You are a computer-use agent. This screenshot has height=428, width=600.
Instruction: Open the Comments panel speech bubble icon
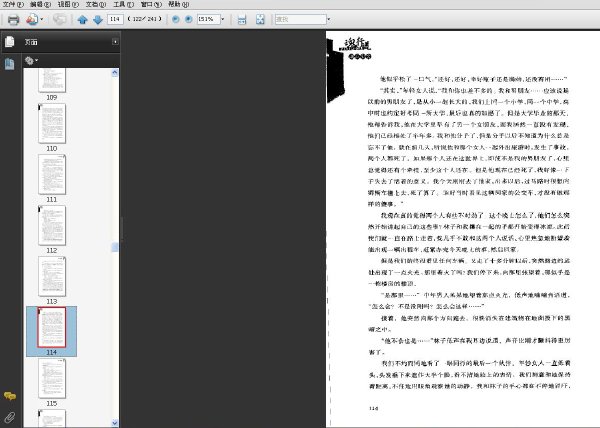click(x=10, y=396)
